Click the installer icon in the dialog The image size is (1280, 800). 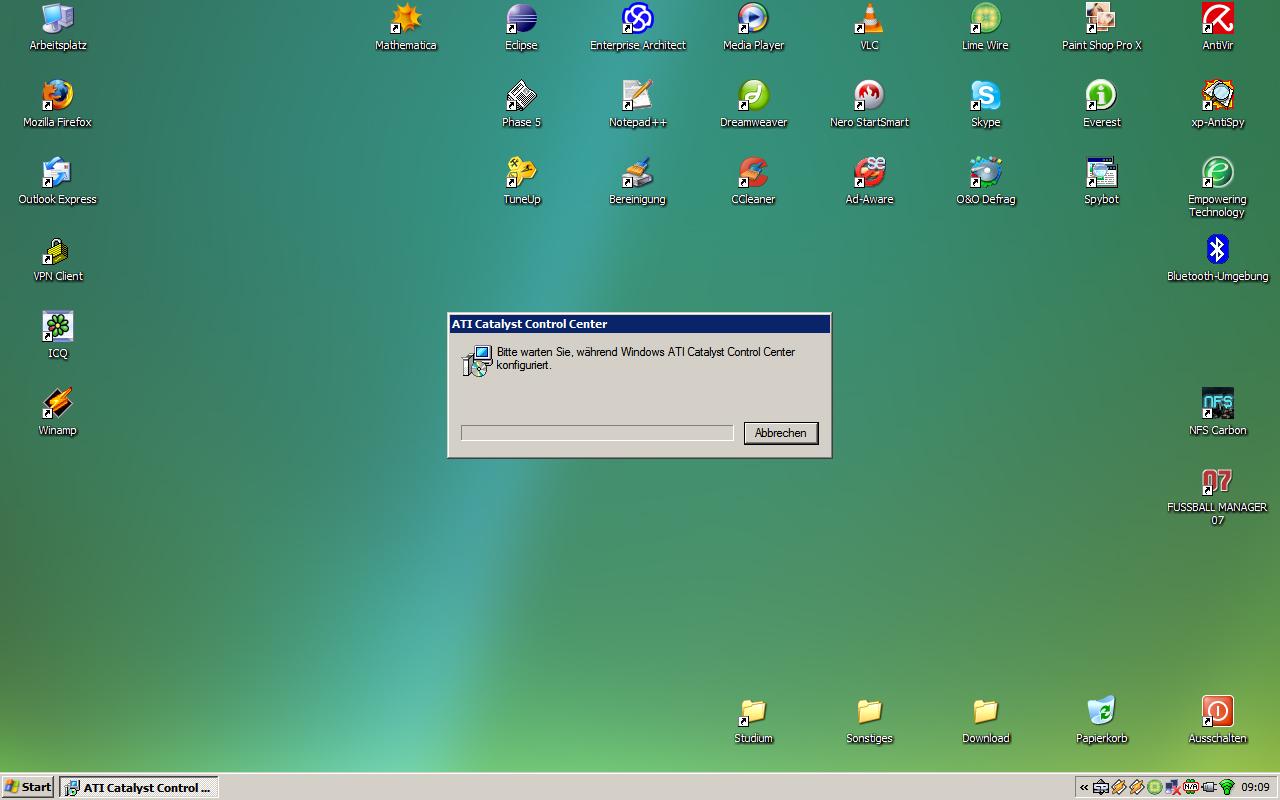pos(477,360)
